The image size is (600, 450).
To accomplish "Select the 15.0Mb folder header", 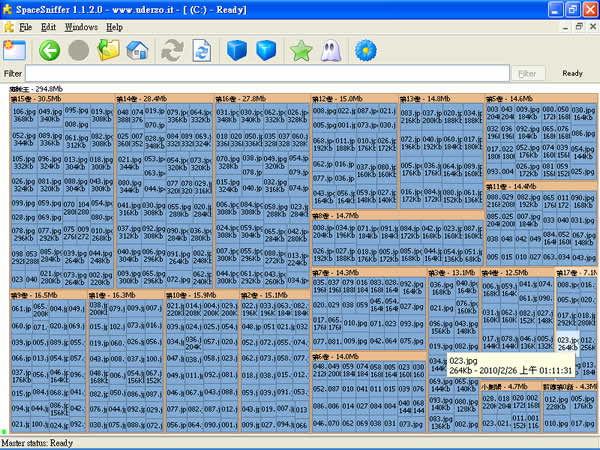I will [x=354, y=99].
